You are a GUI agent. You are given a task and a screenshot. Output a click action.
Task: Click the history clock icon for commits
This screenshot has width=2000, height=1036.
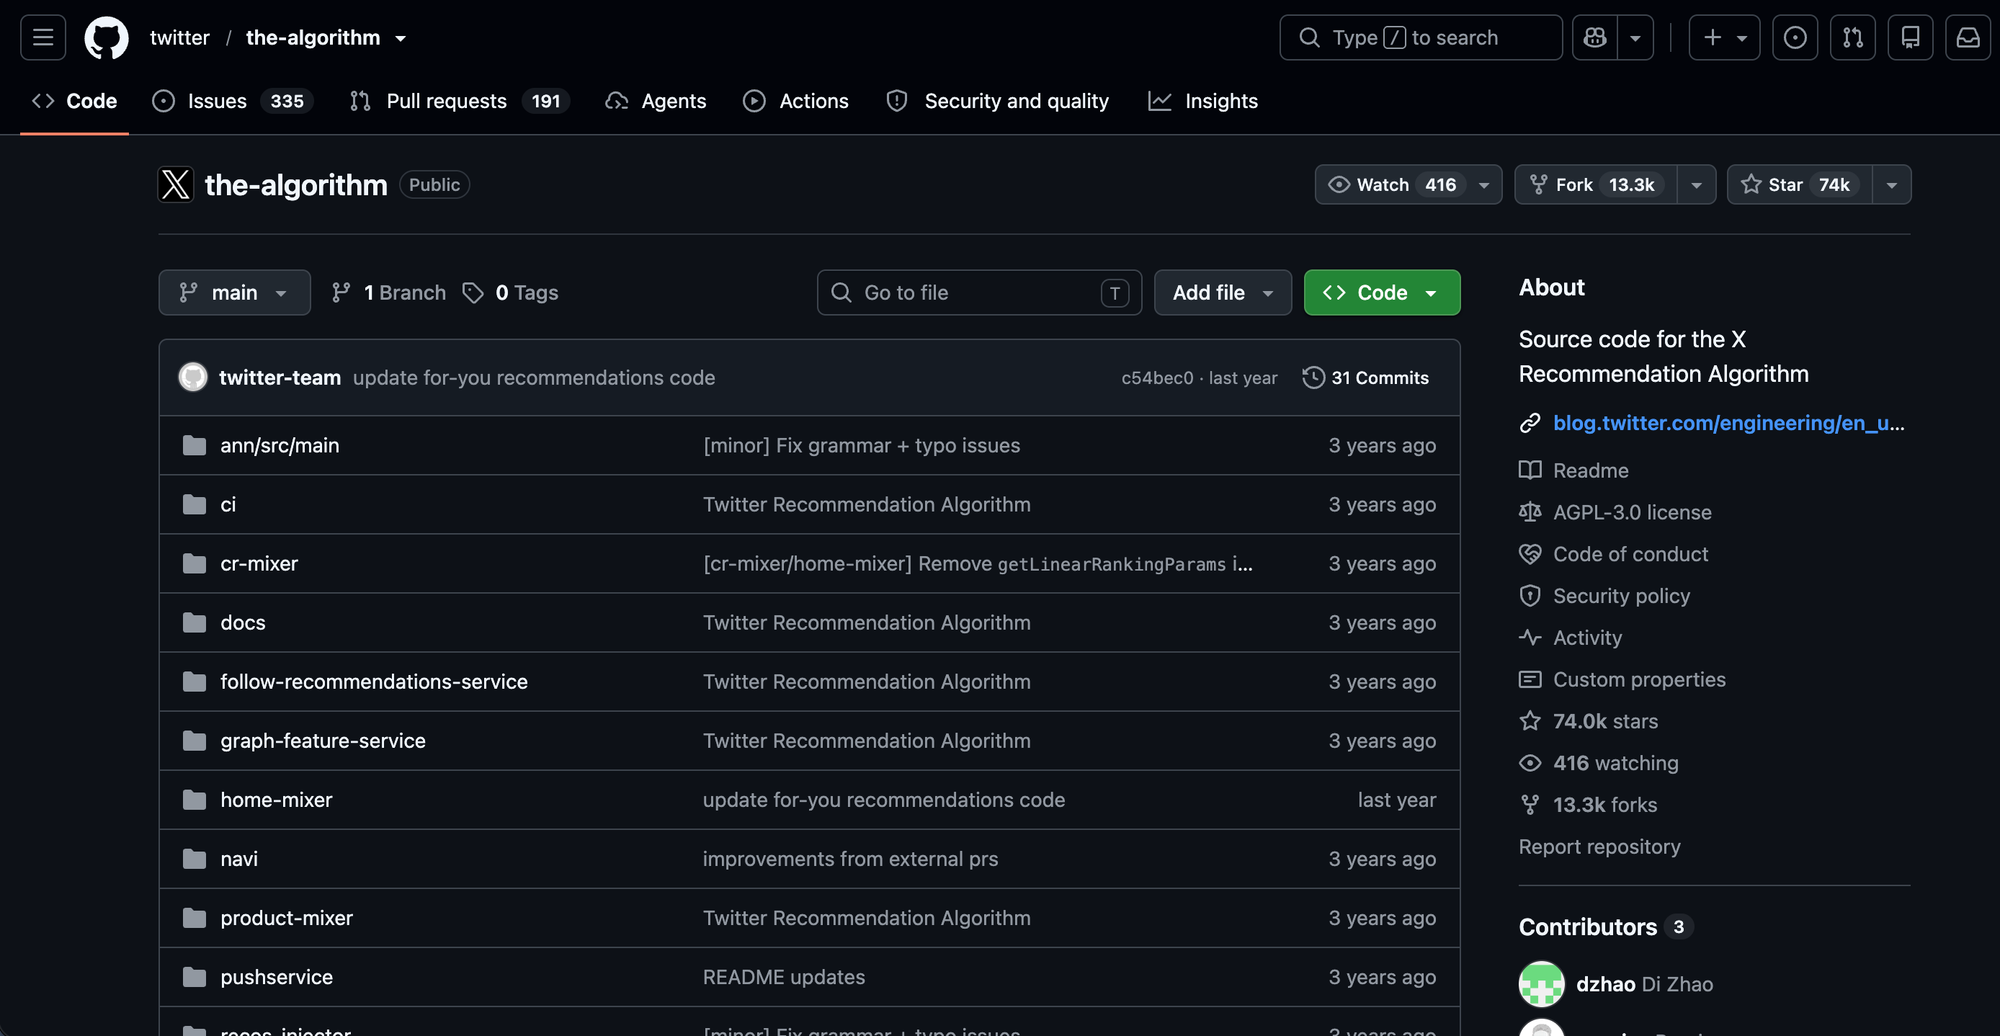tap(1313, 377)
